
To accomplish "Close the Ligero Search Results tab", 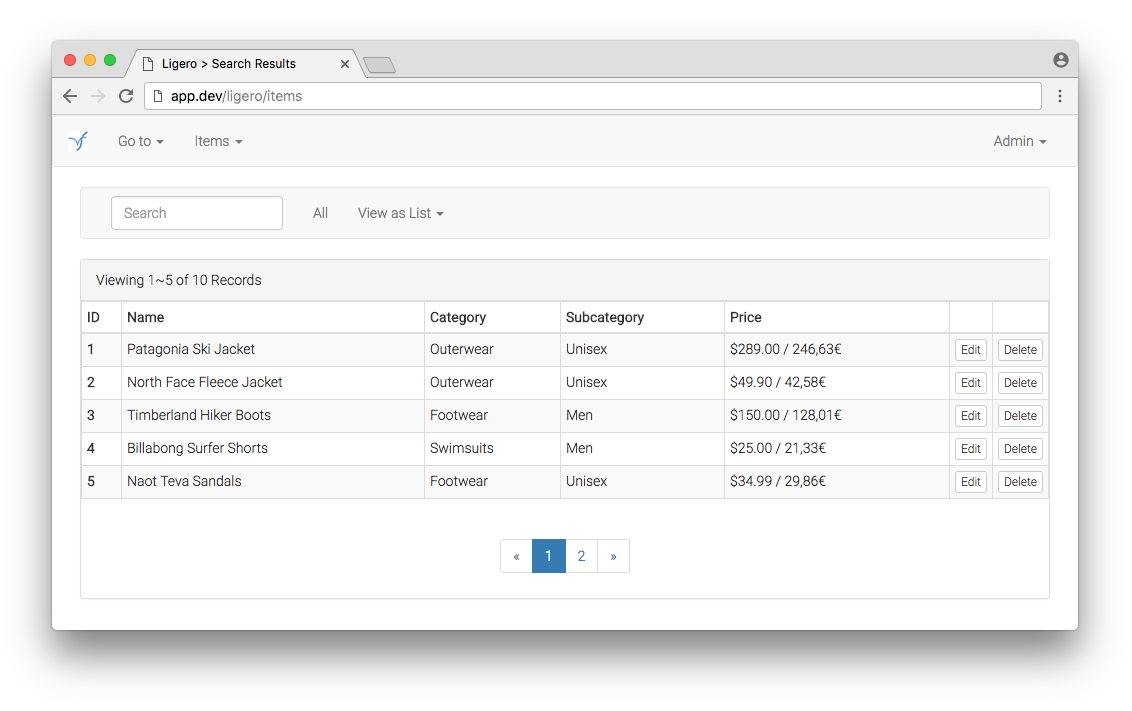I will pos(345,64).
